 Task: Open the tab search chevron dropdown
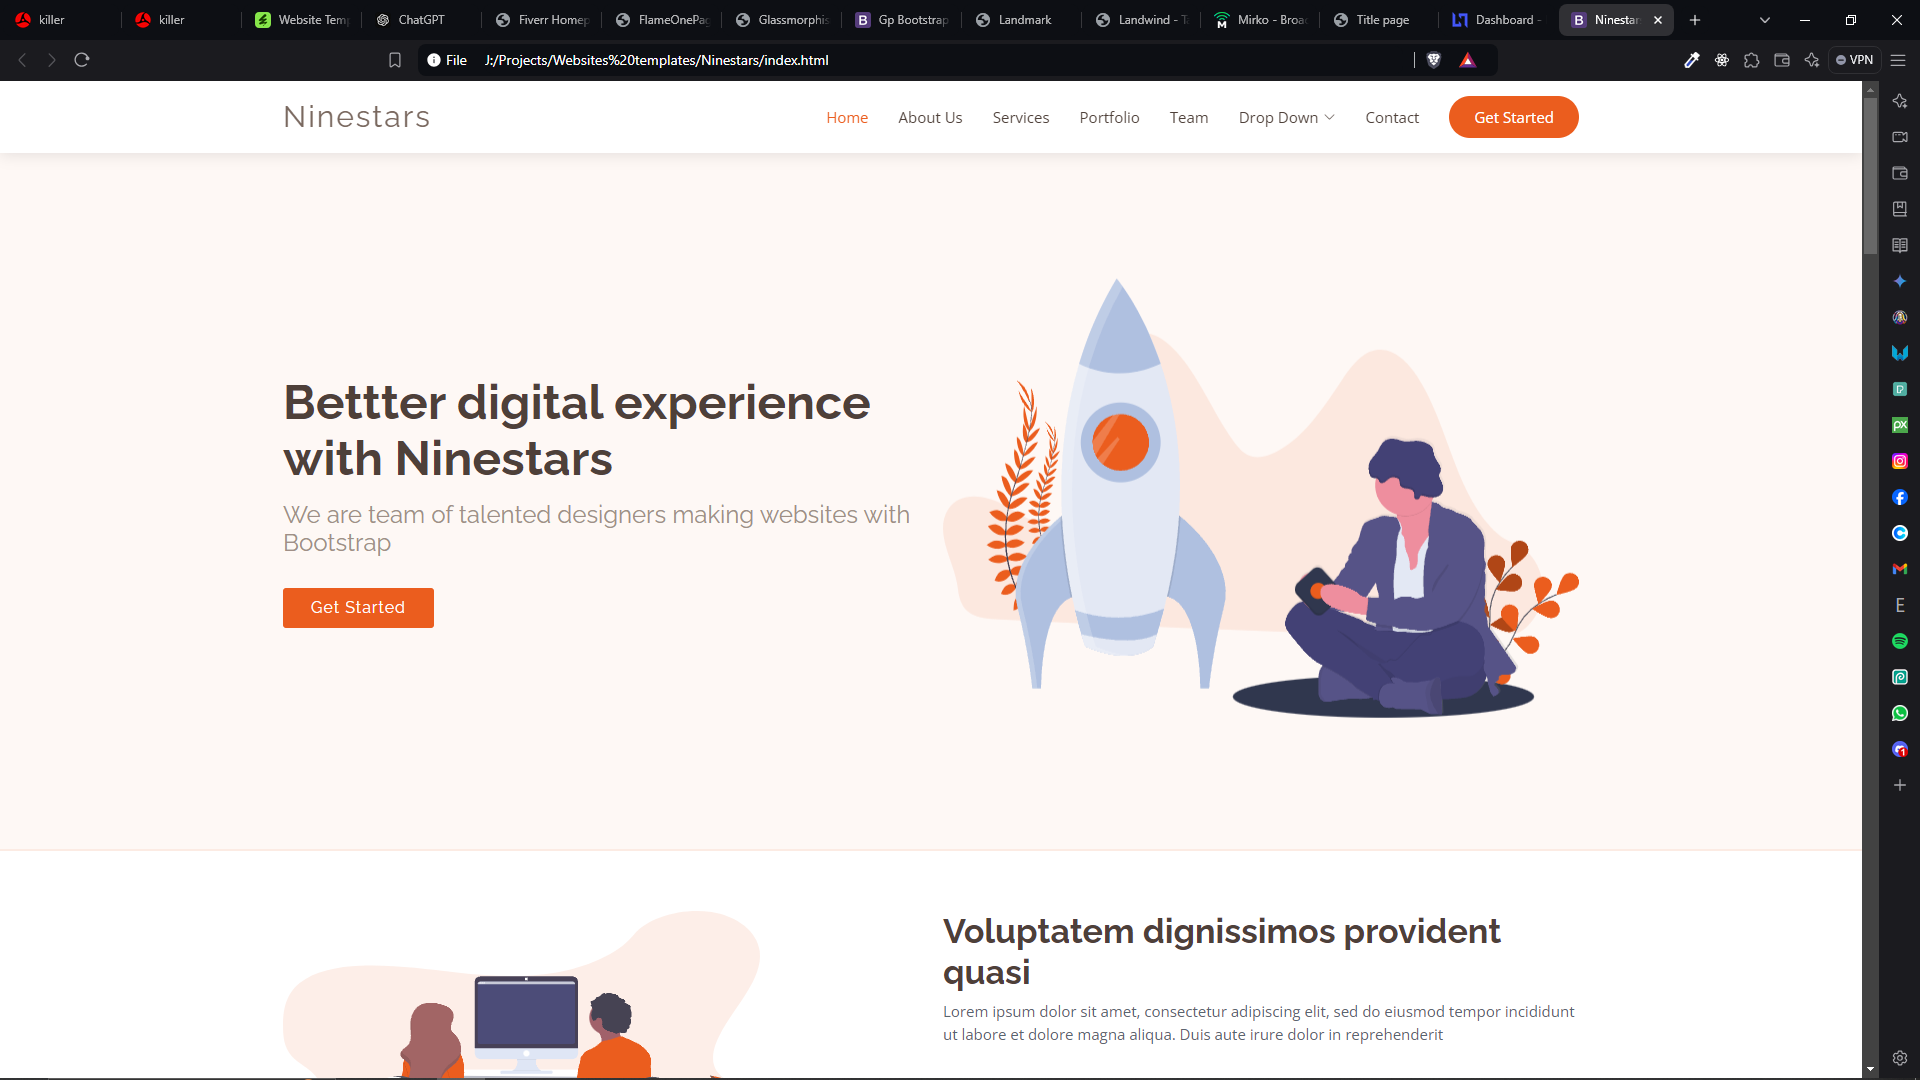(x=1765, y=20)
